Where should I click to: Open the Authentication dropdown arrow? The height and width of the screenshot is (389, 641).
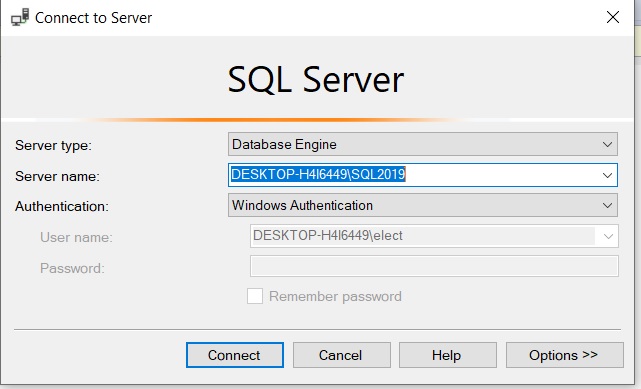(x=607, y=206)
